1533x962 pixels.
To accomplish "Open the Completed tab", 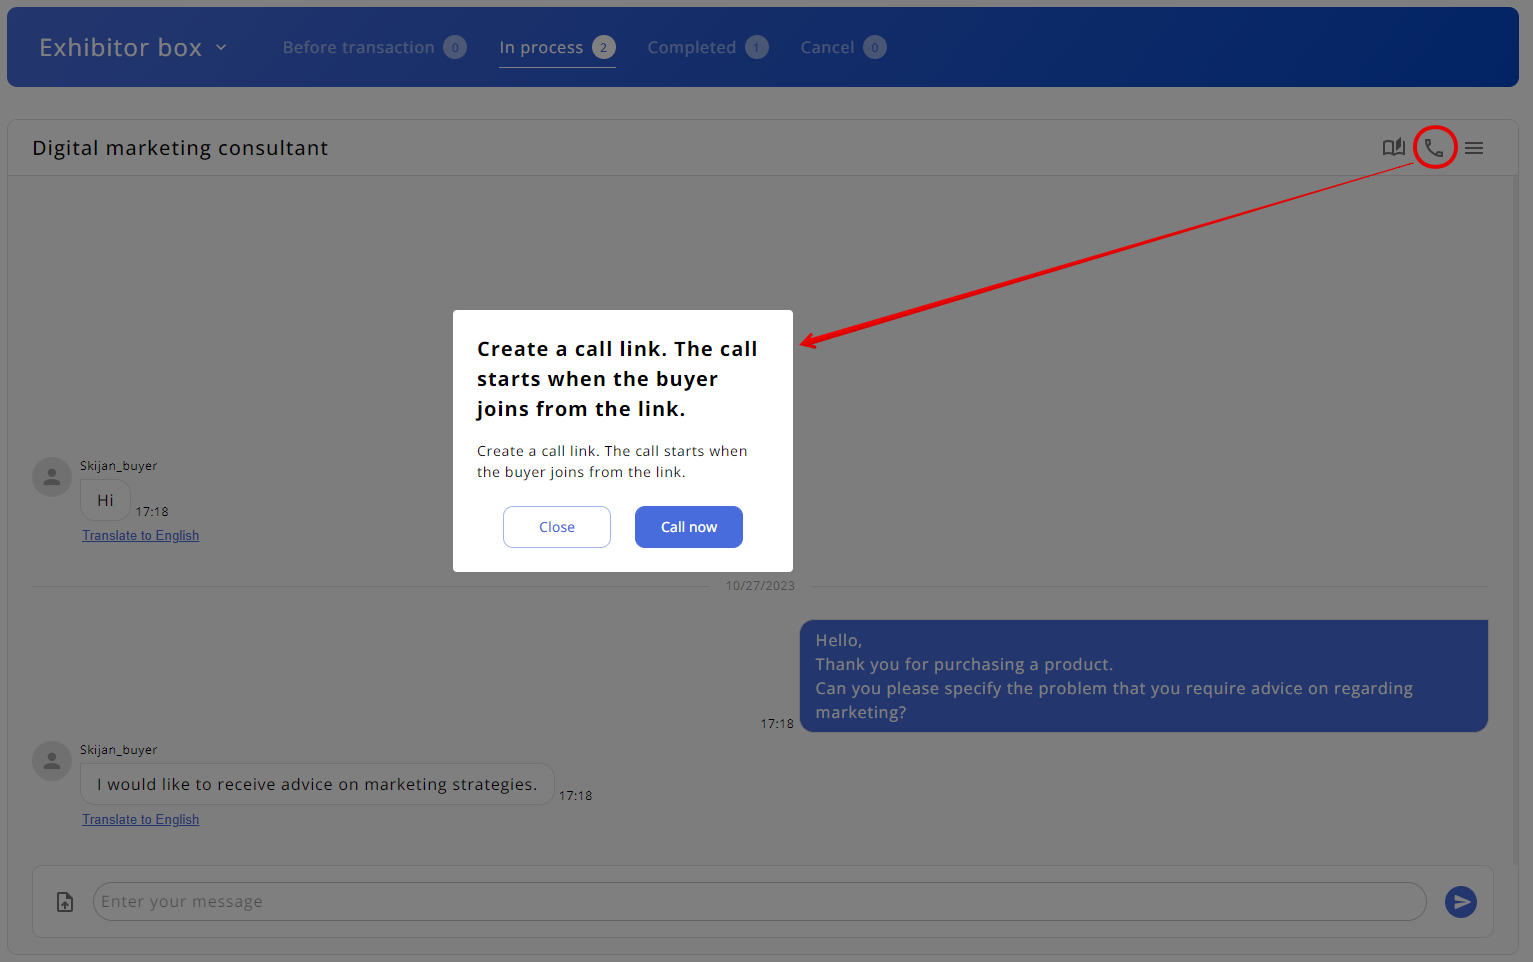I will 707,47.
